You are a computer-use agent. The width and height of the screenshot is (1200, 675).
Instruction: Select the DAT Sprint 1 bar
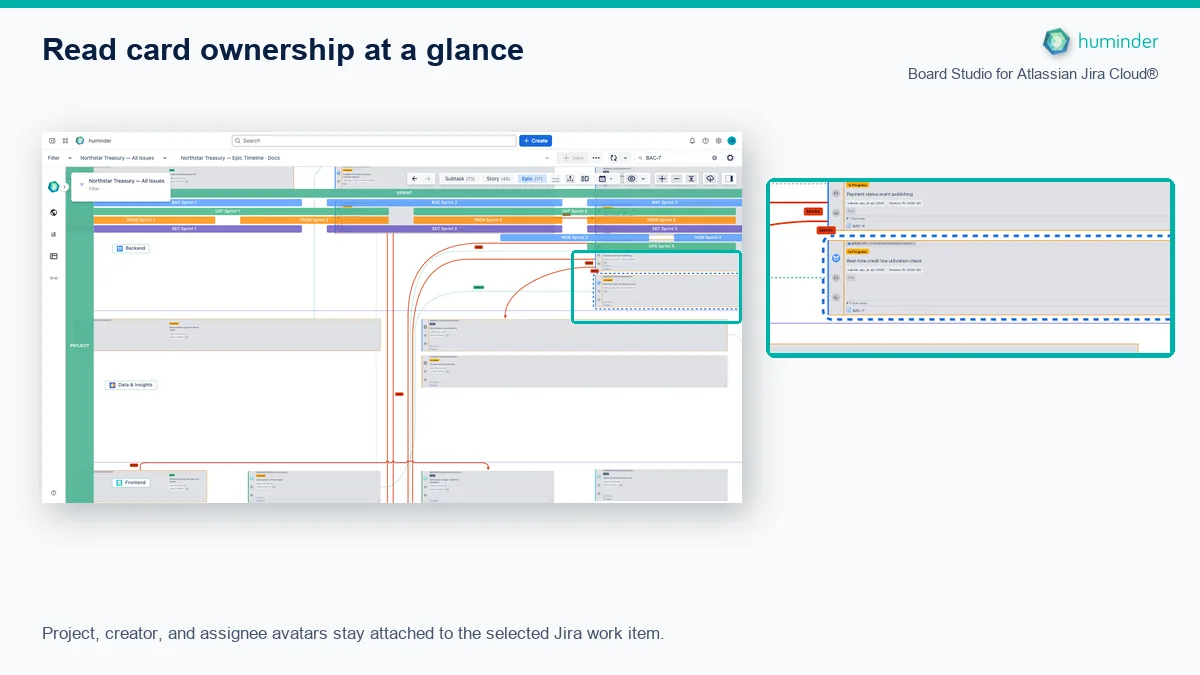tap(241, 211)
